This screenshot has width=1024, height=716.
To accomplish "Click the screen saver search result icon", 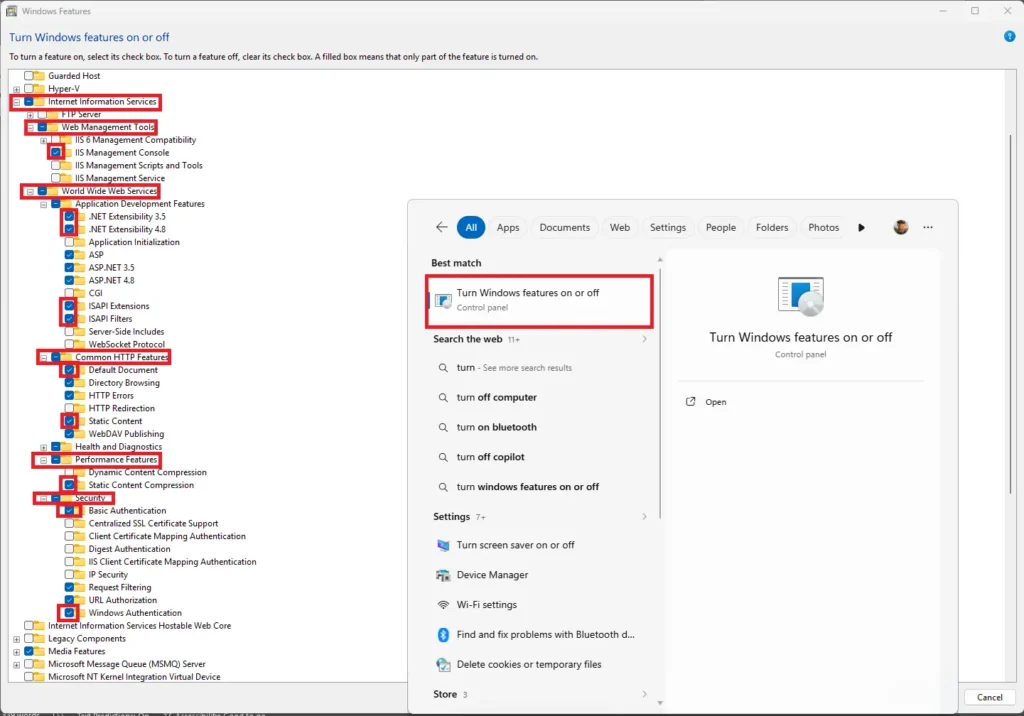I will (443, 545).
